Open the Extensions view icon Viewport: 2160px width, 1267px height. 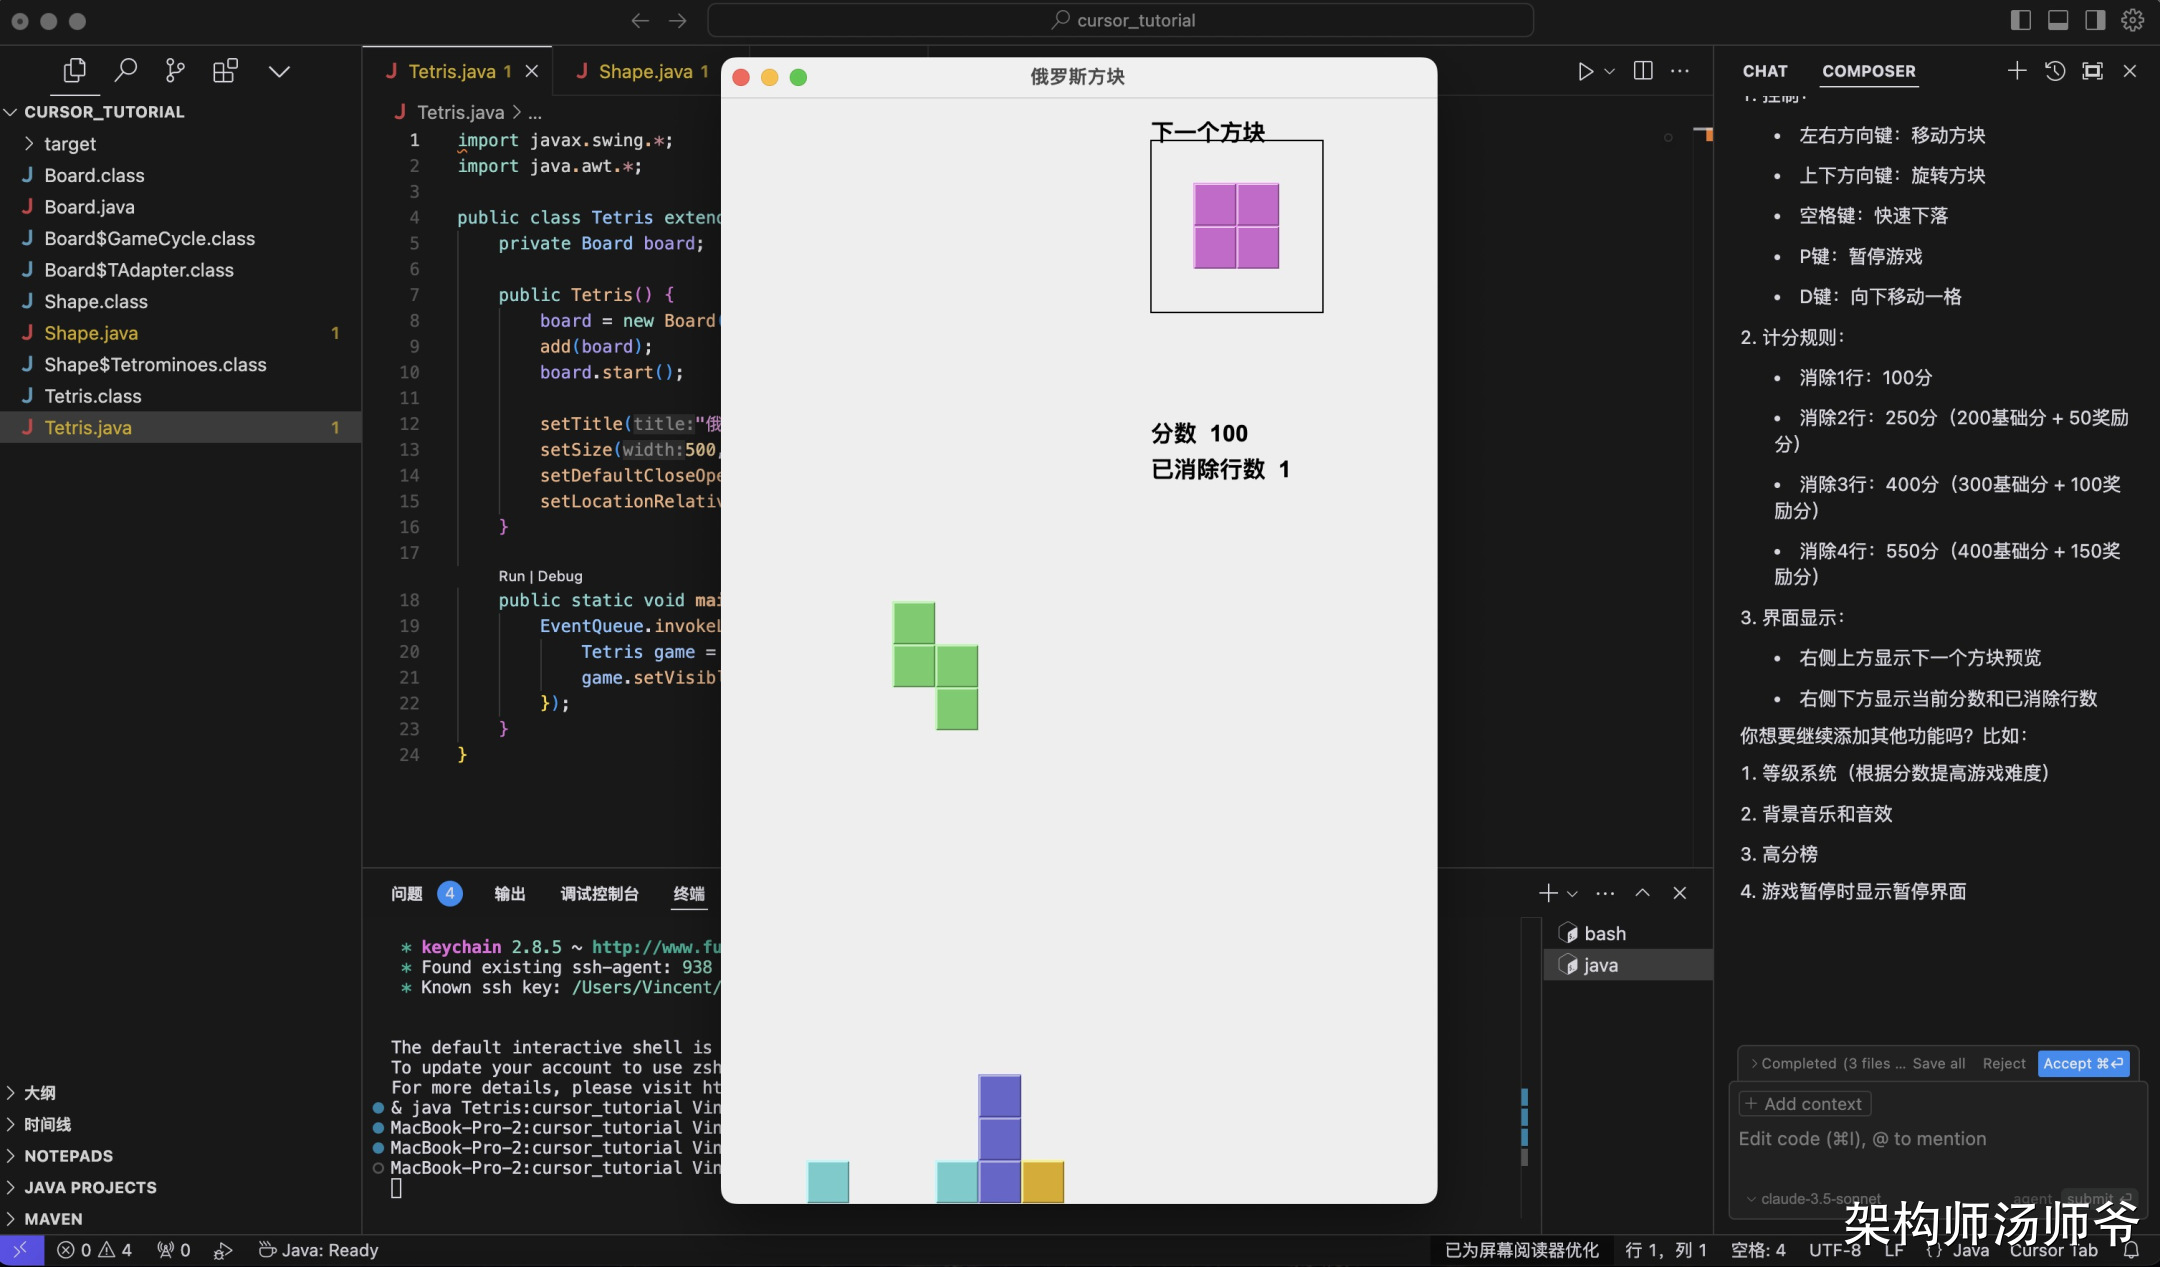pyautogui.click(x=225, y=70)
